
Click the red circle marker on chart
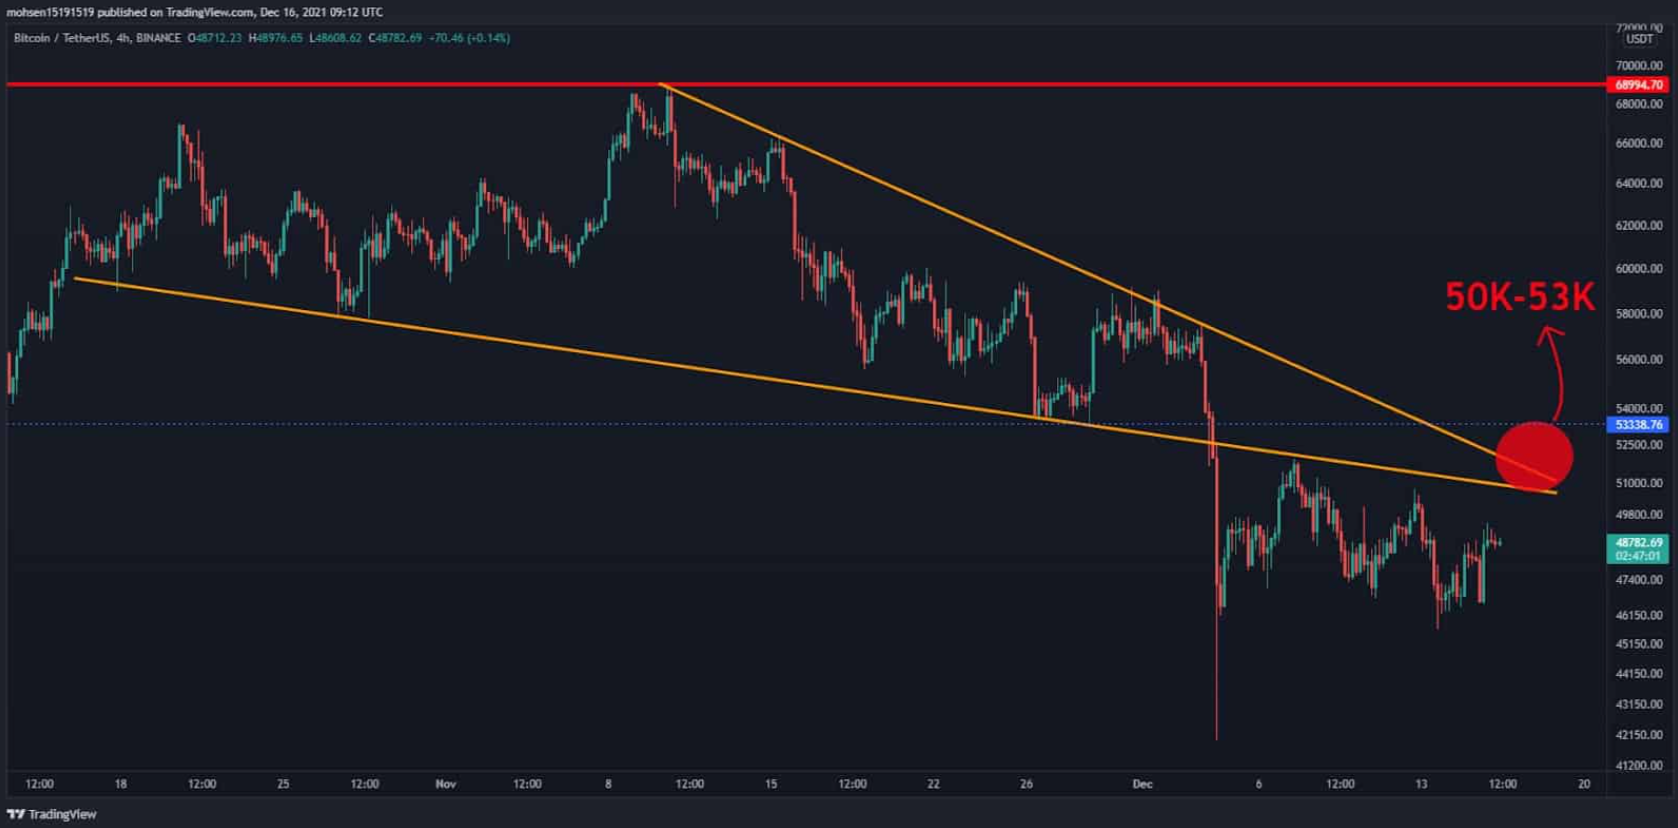[1534, 457]
